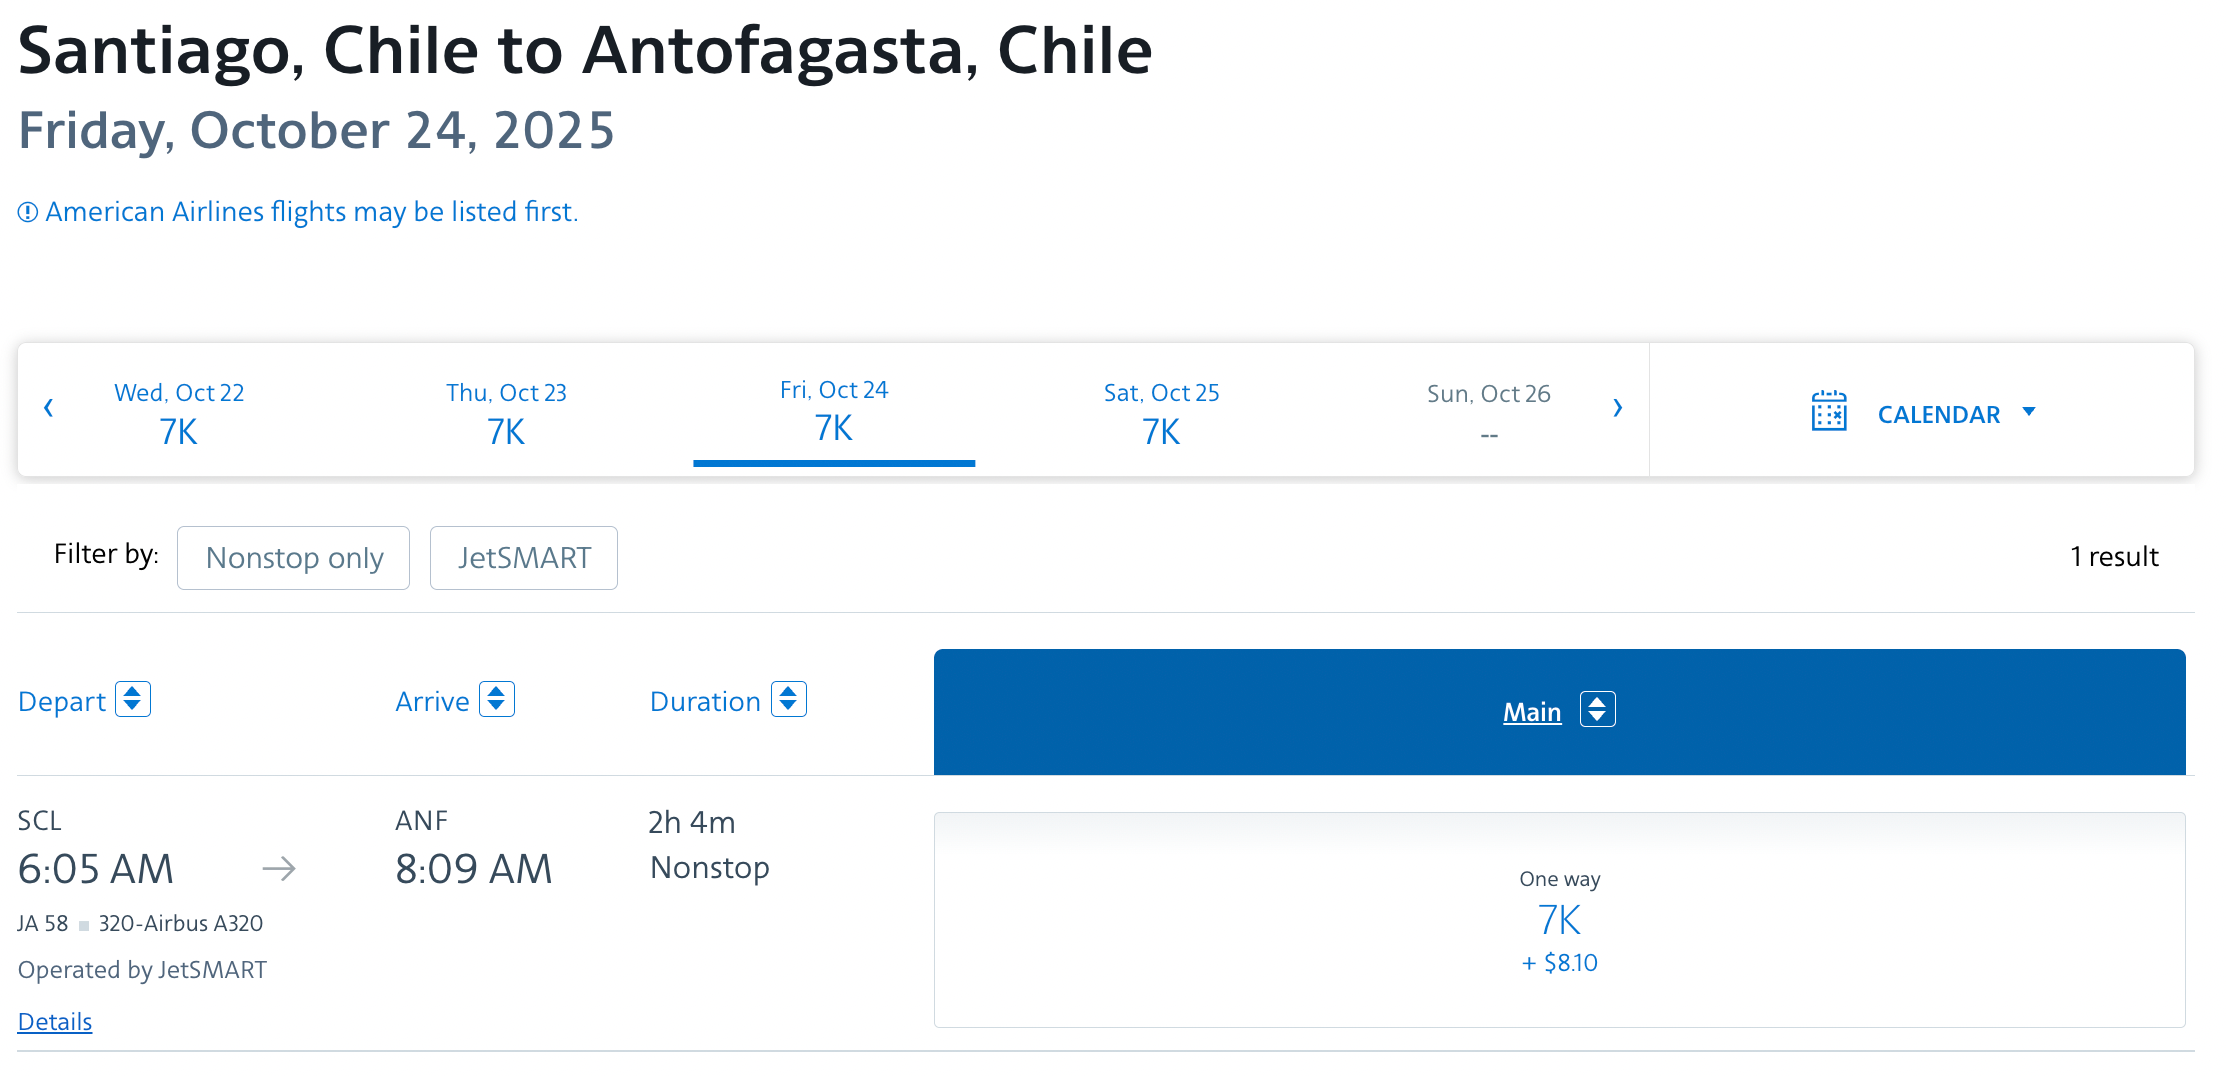
Task: Toggle the Nonstop only filter
Action: pos(293,558)
